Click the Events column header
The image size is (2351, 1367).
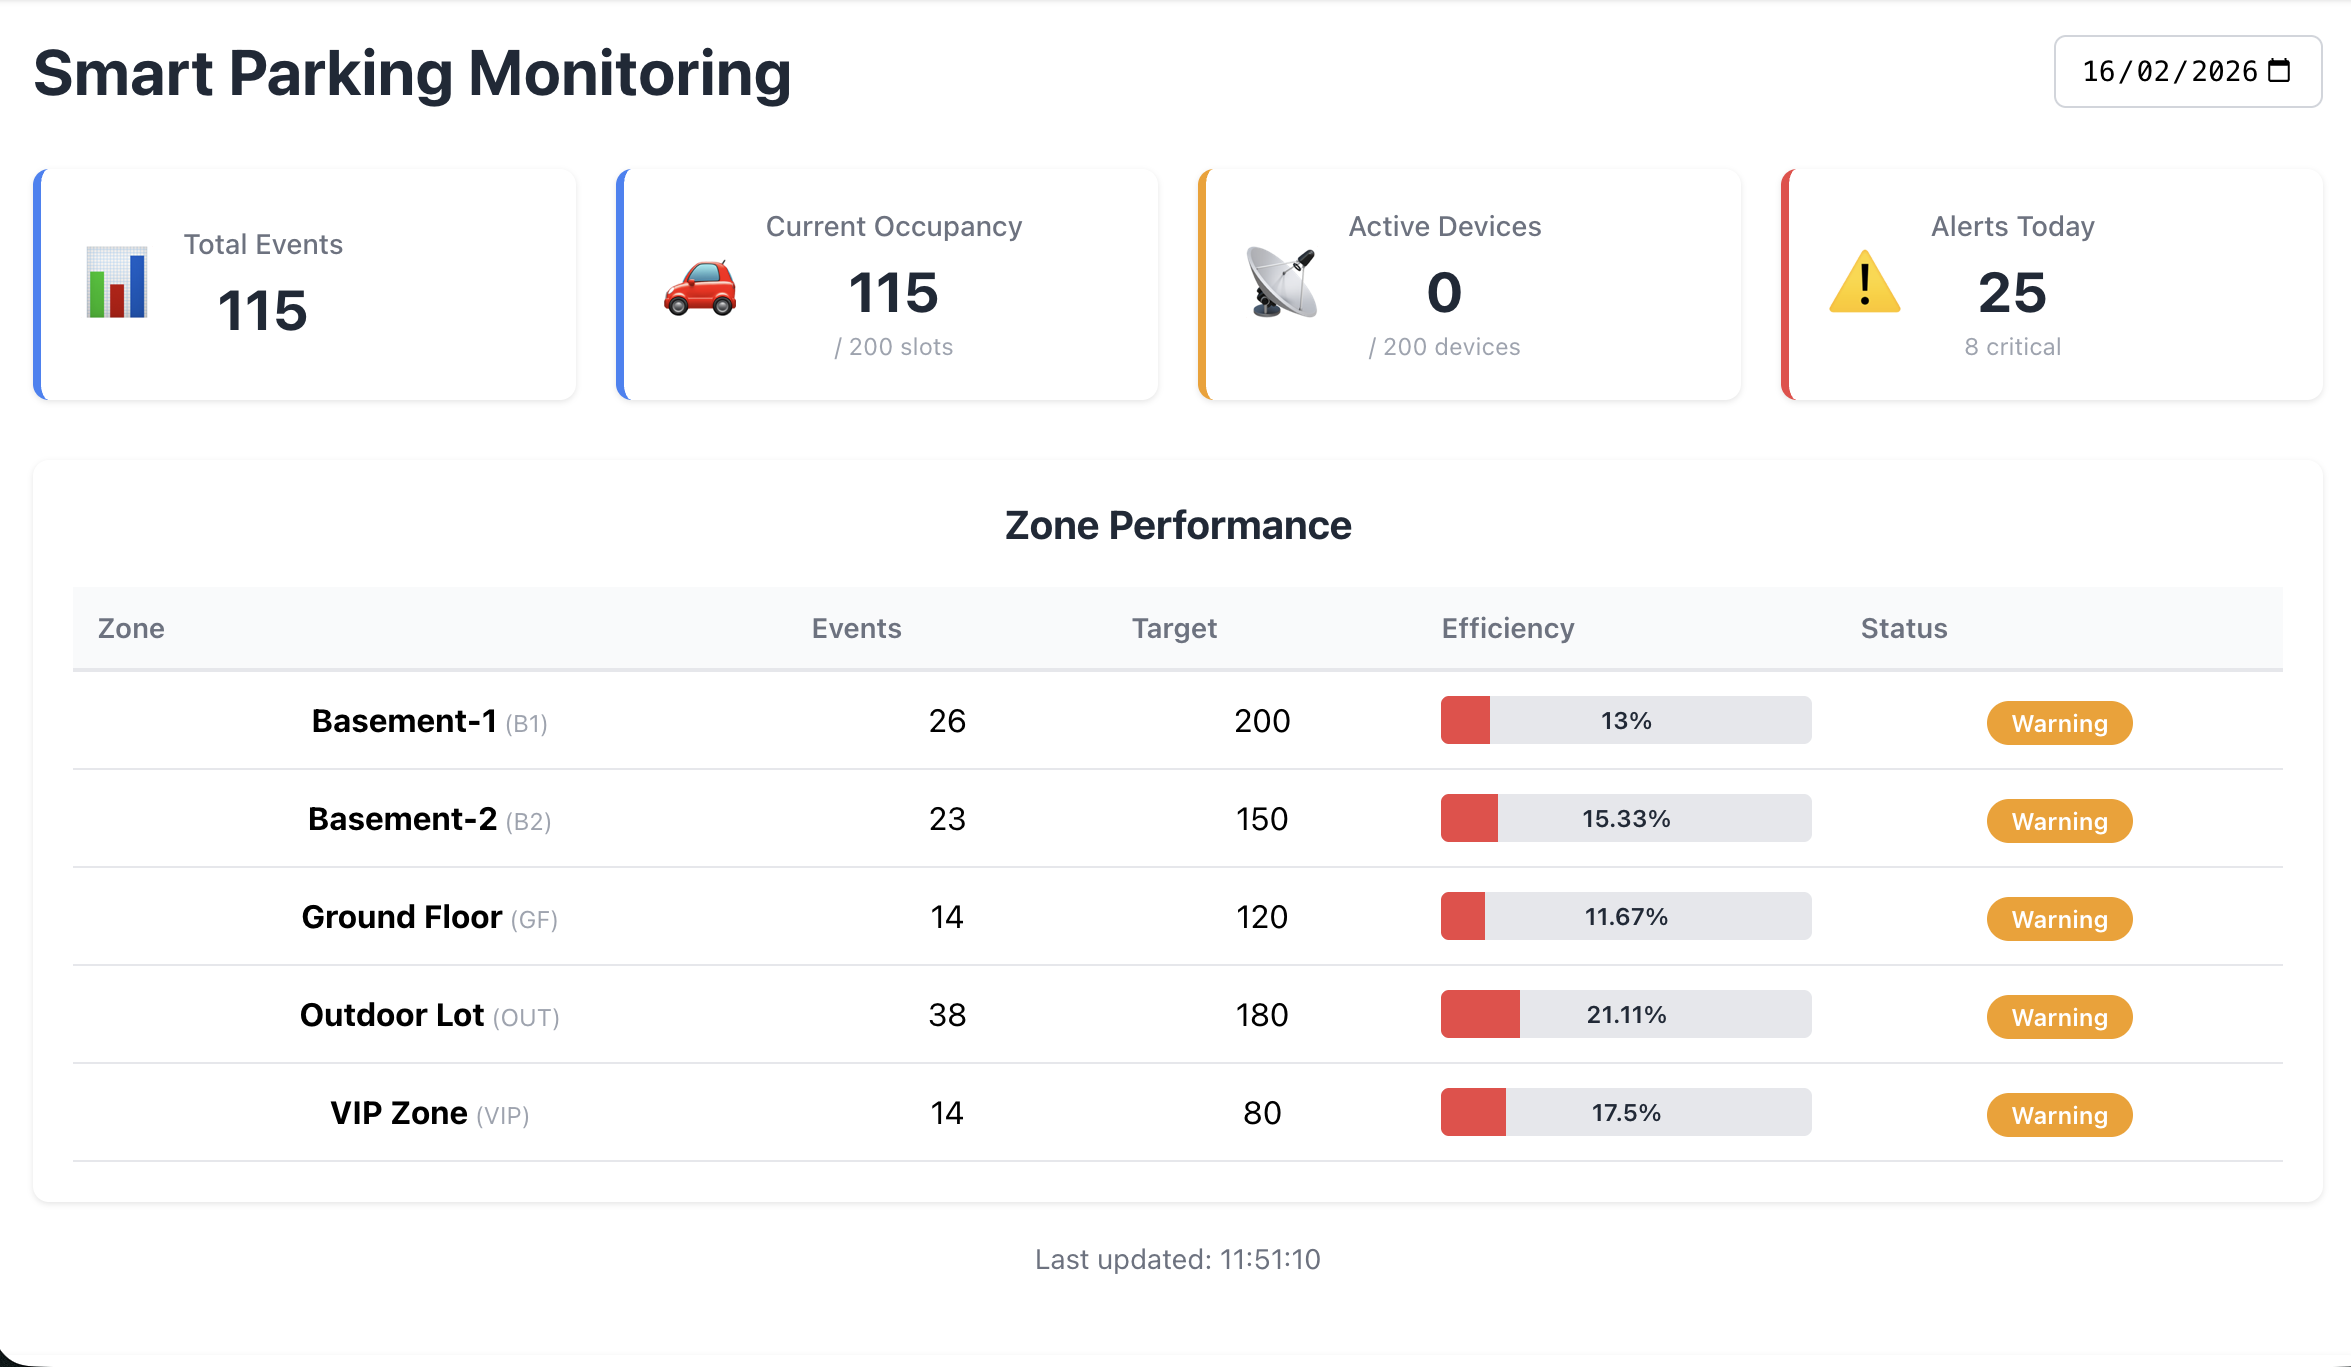(x=856, y=628)
